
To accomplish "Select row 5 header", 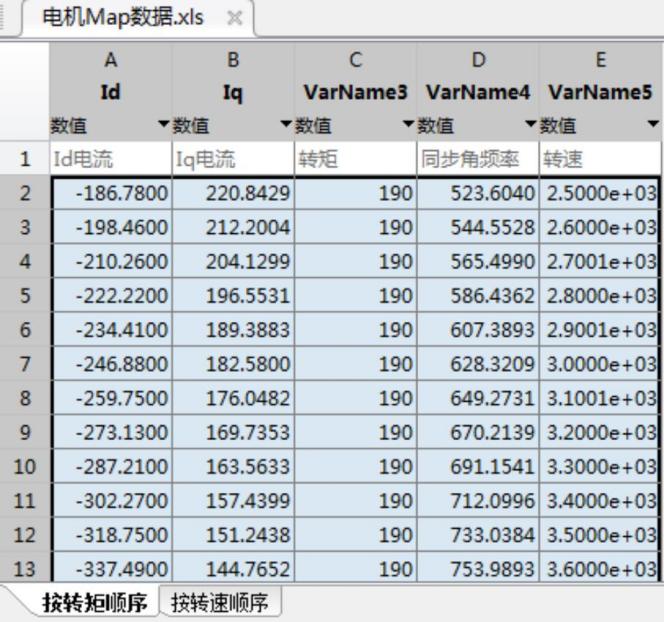I will coord(25,296).
